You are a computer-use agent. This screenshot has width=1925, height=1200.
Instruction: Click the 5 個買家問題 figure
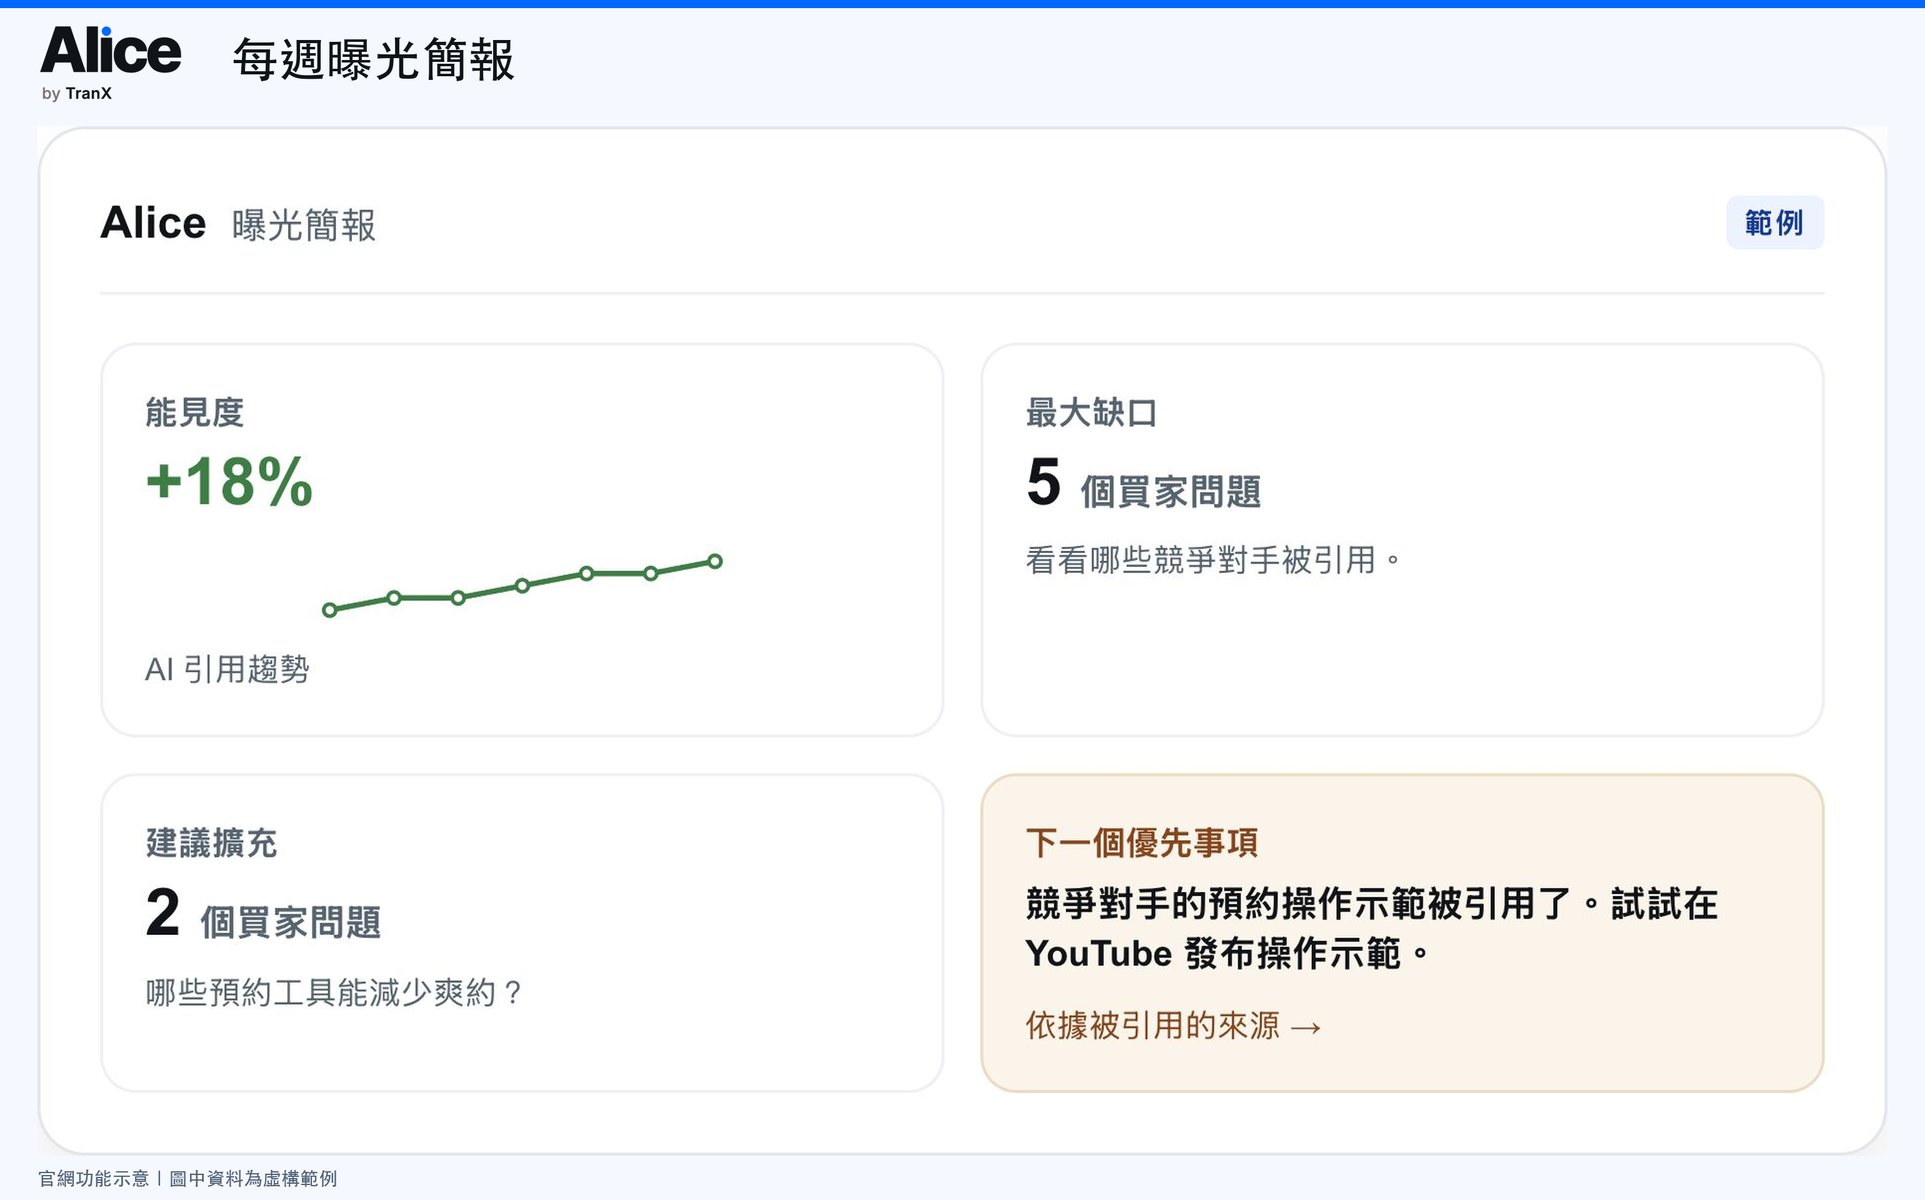[1143, 483]
